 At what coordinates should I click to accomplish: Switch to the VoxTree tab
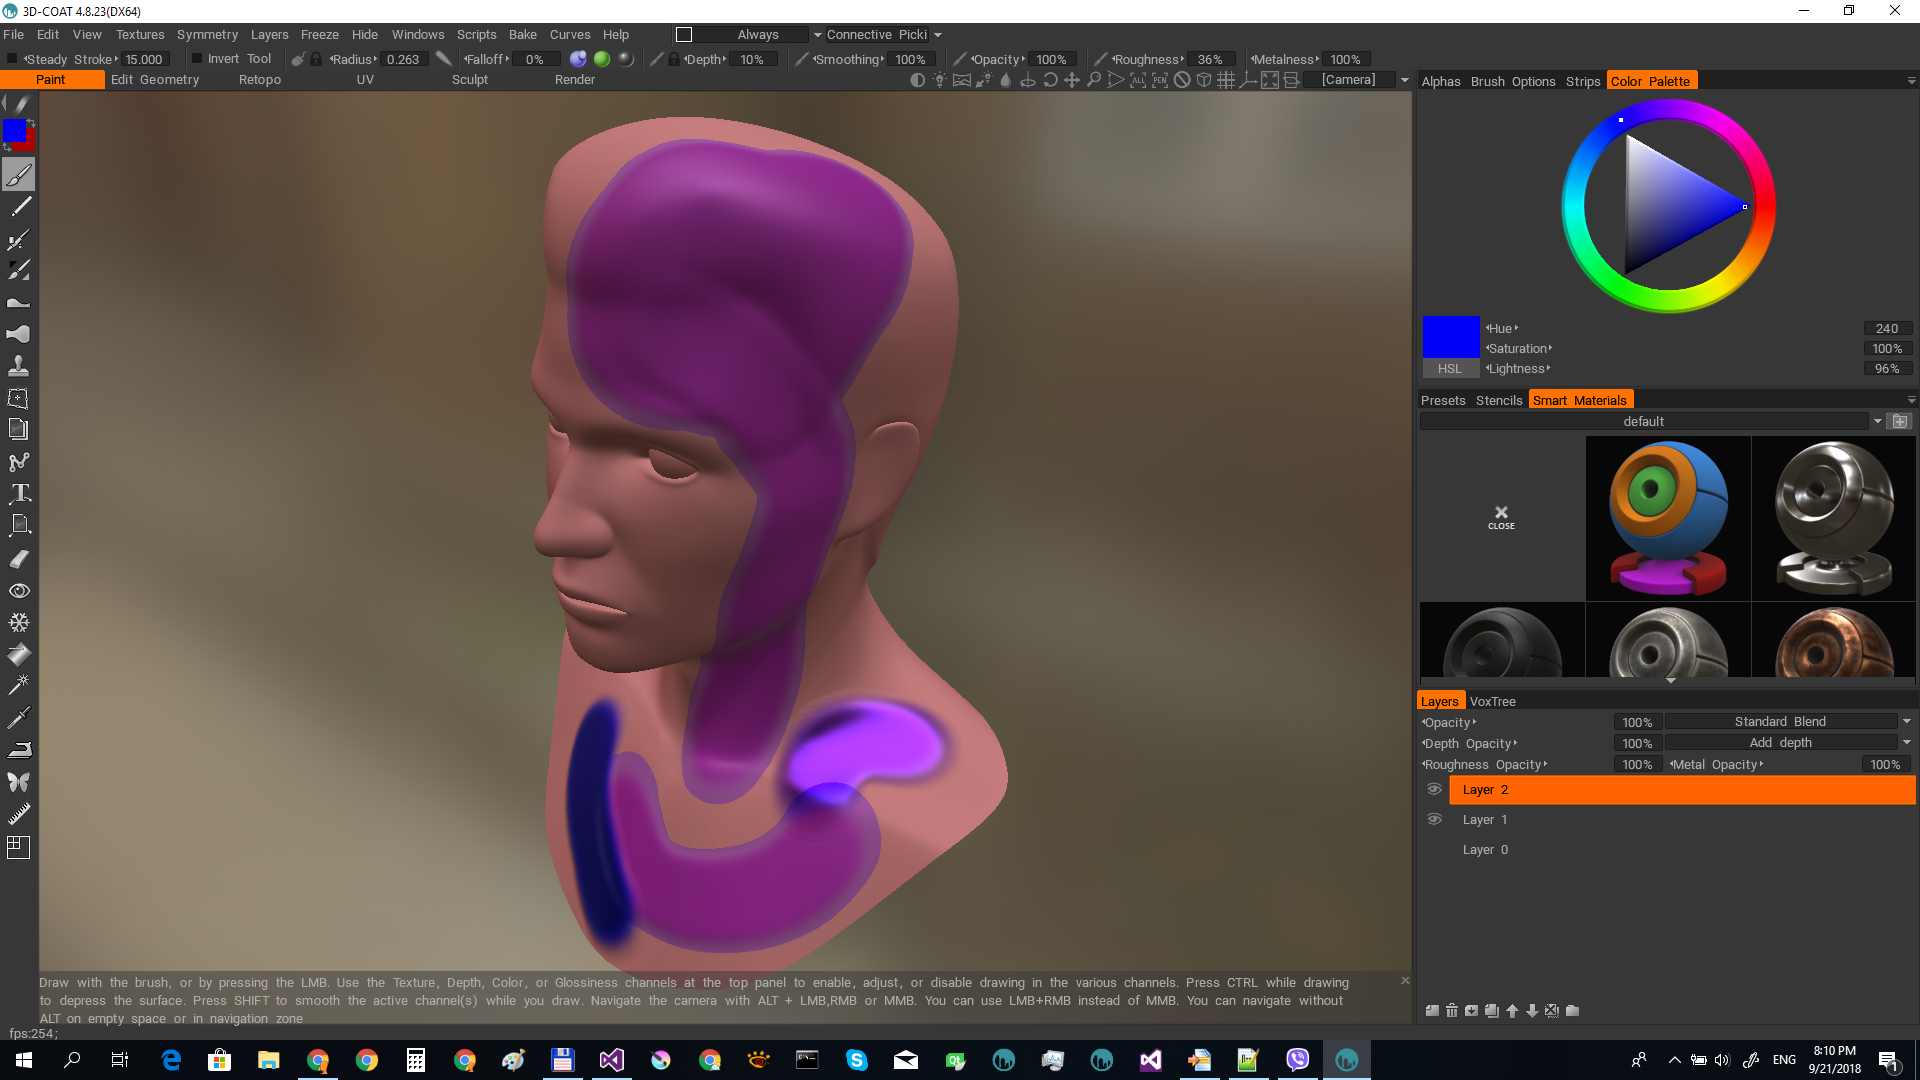(x=1492, y=702)
